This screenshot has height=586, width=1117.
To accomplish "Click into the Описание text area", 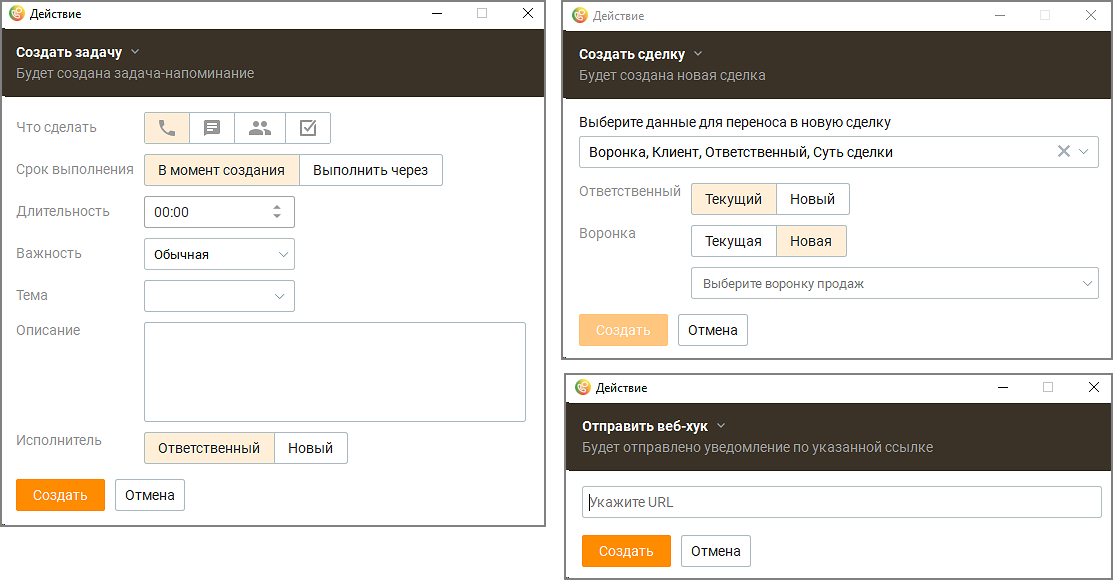I will pos(335,372).
